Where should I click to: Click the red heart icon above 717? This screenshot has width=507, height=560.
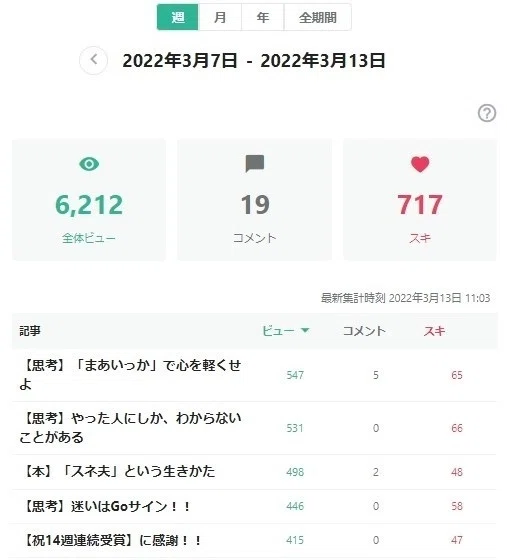point(420,164)
